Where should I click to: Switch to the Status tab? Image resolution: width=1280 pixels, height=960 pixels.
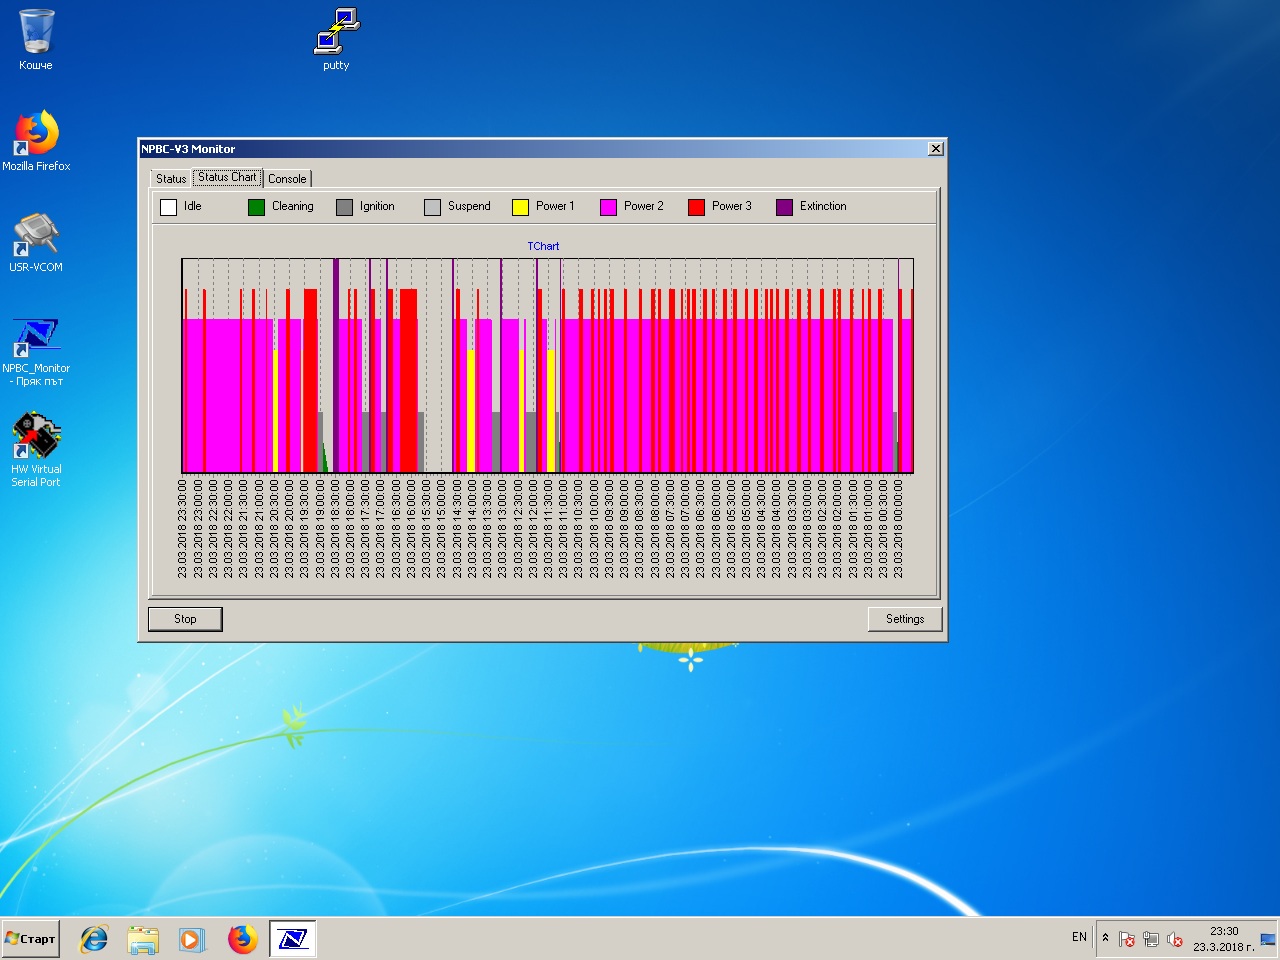click(171, 179)
